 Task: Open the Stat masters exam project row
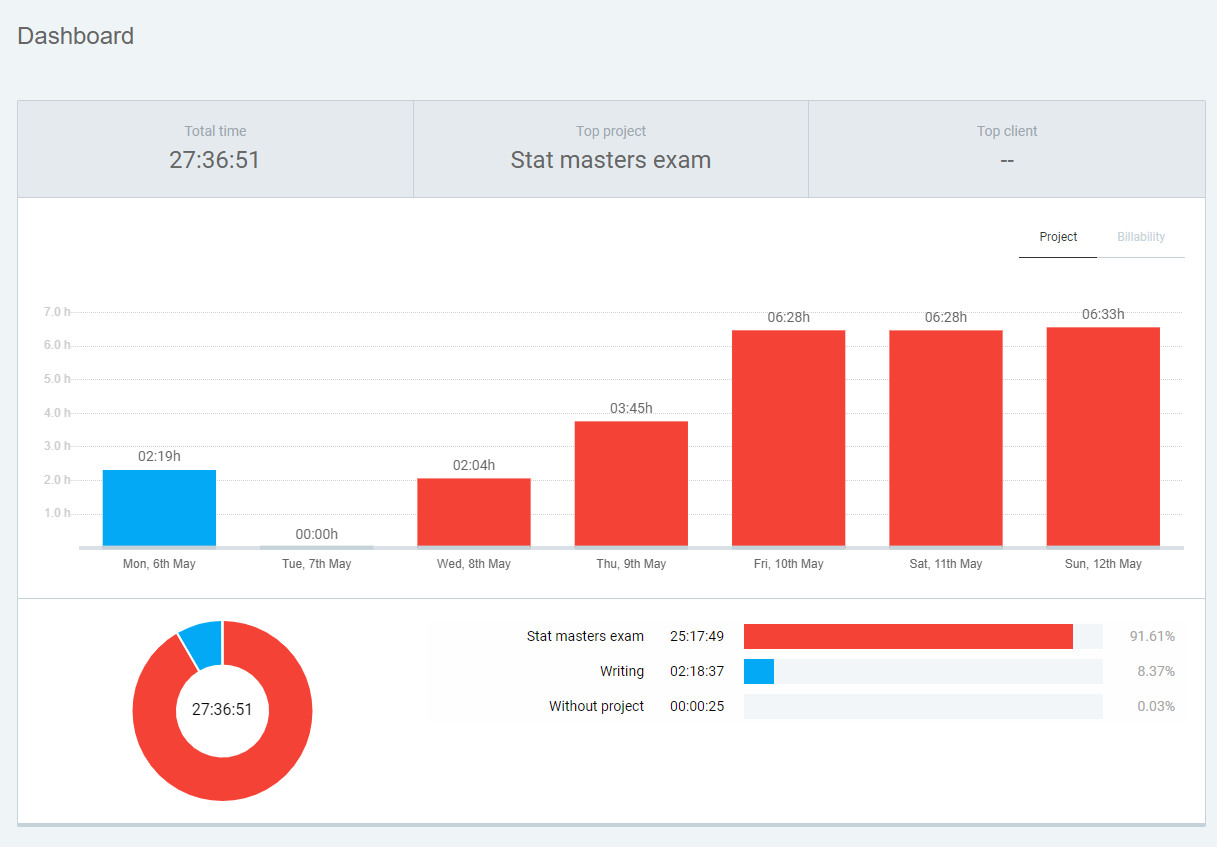point(585,636)
